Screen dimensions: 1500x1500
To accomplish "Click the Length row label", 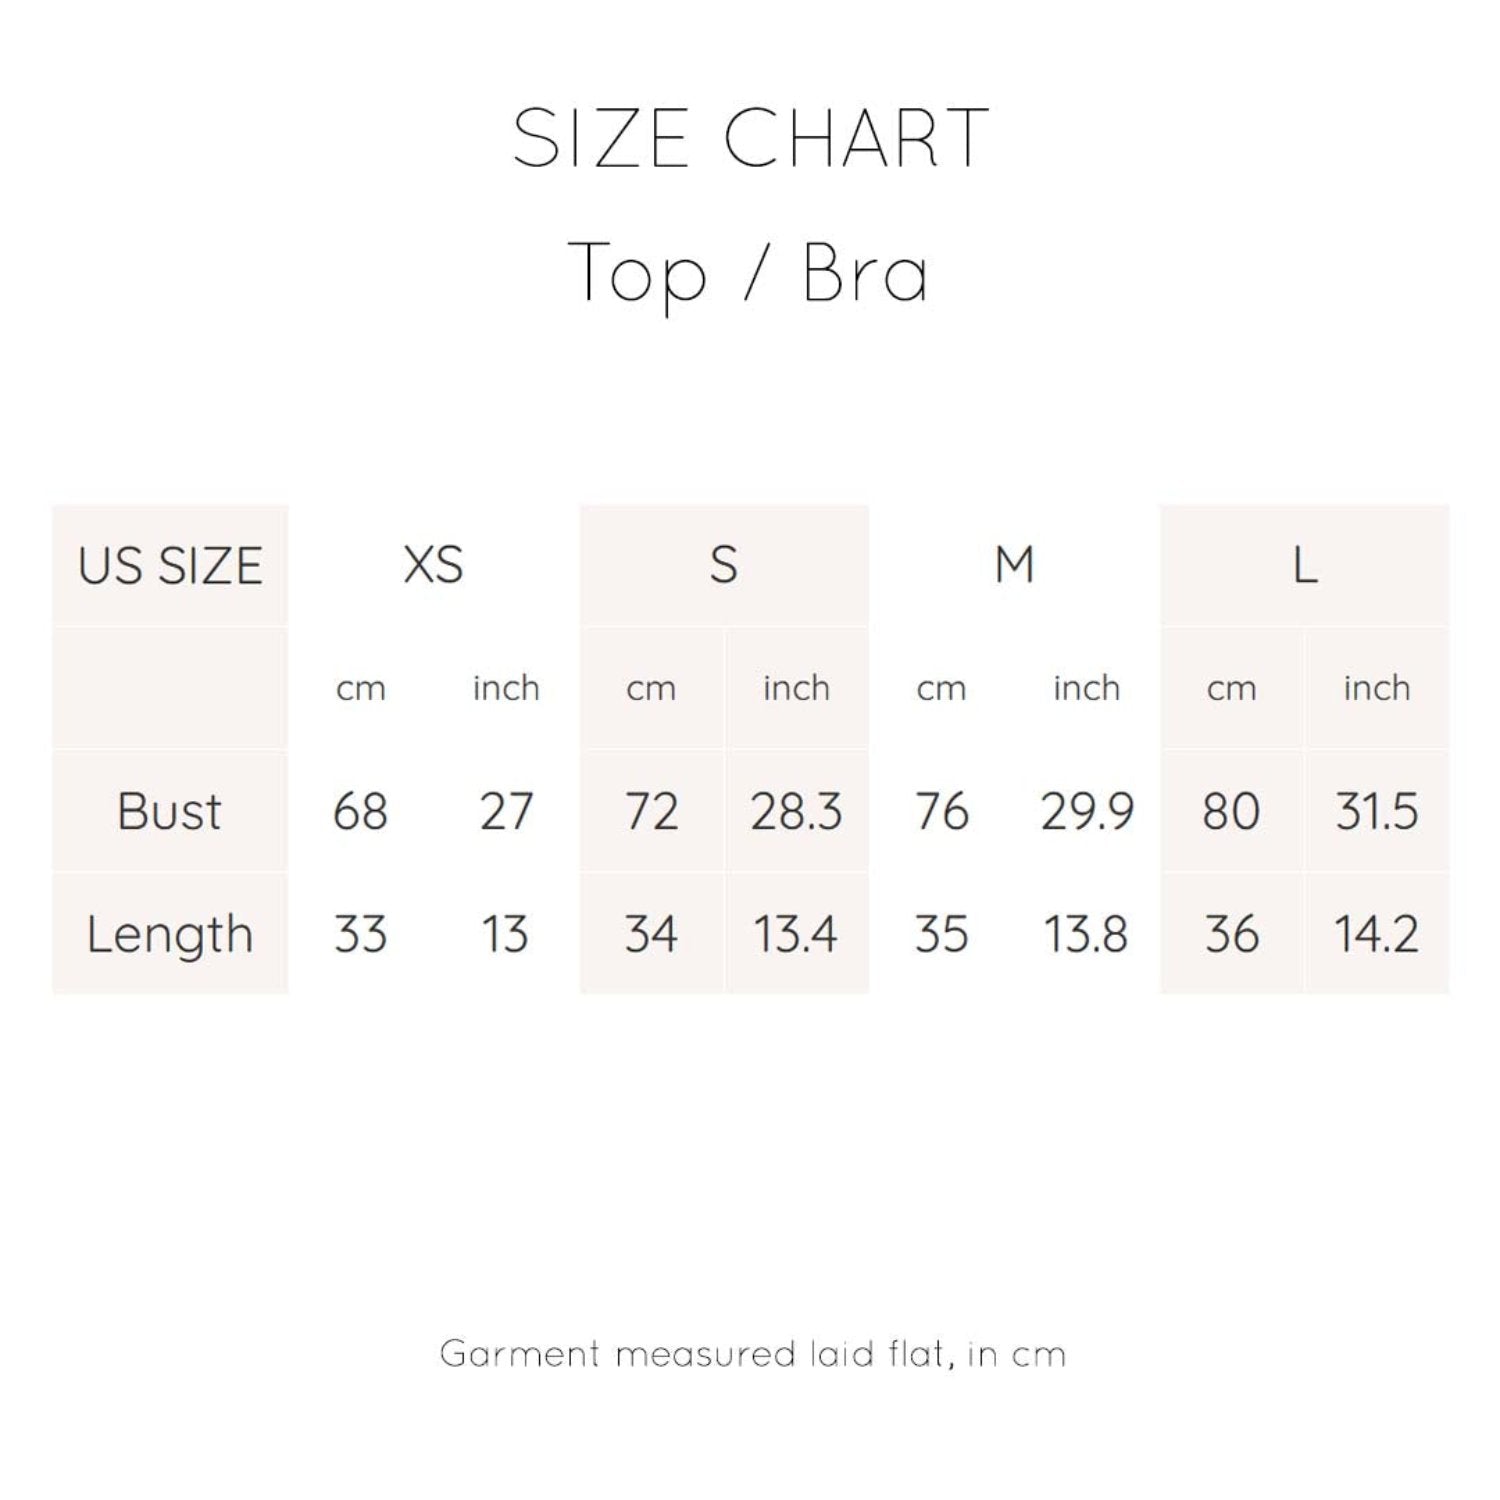I will point(170,934).
